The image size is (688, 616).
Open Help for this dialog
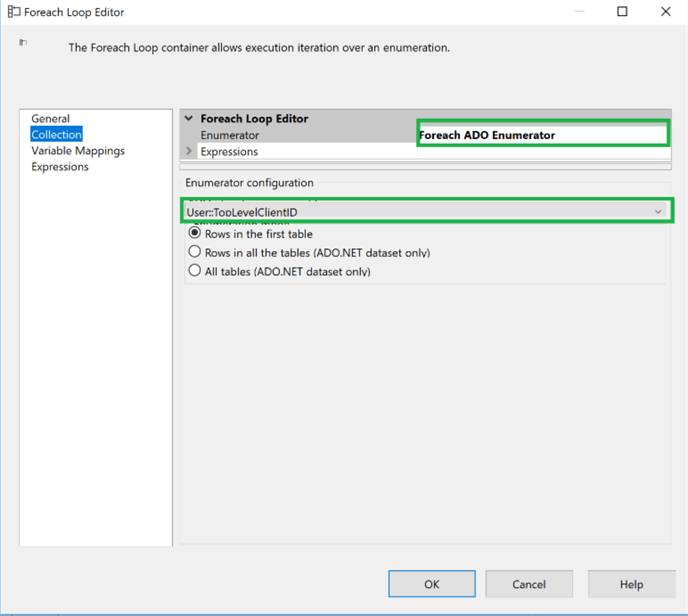point(631,584)
